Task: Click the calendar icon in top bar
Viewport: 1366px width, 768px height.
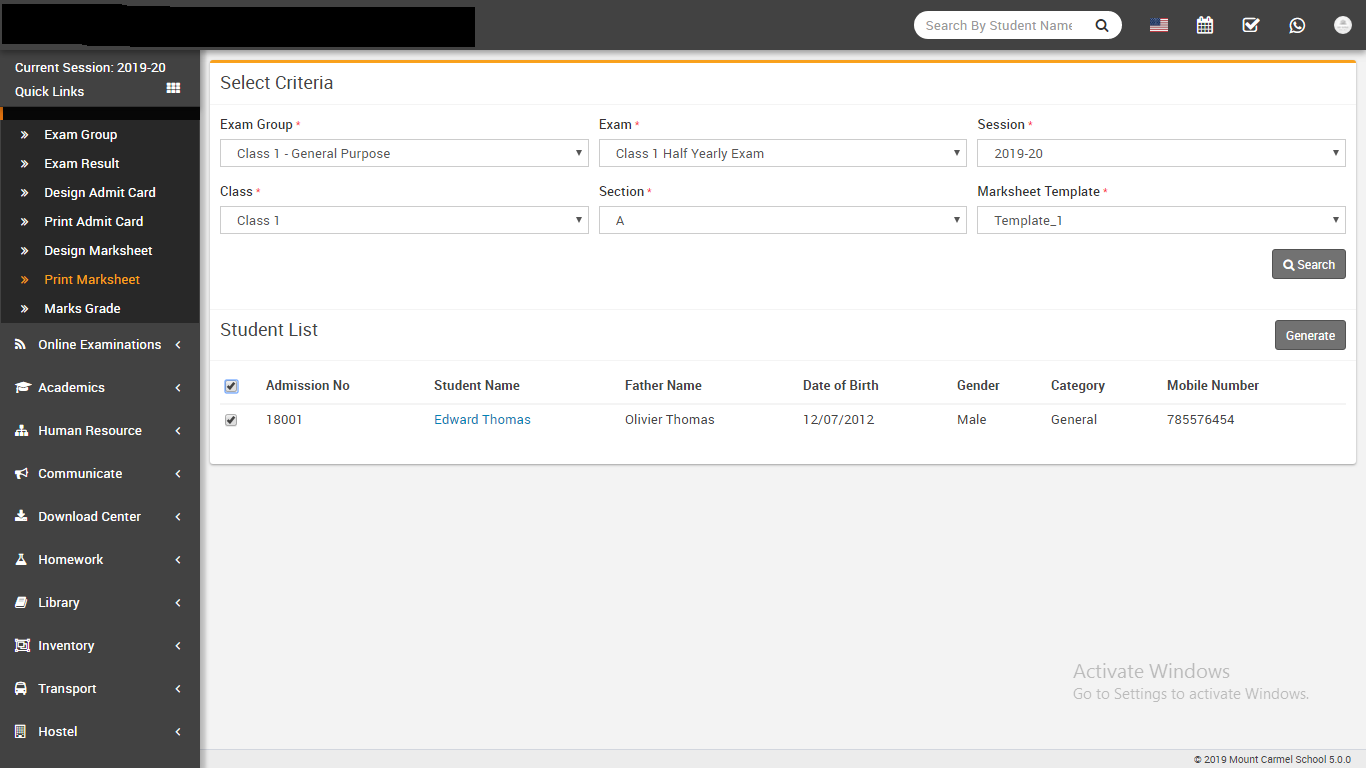Action: click(x=1205, y=25)
